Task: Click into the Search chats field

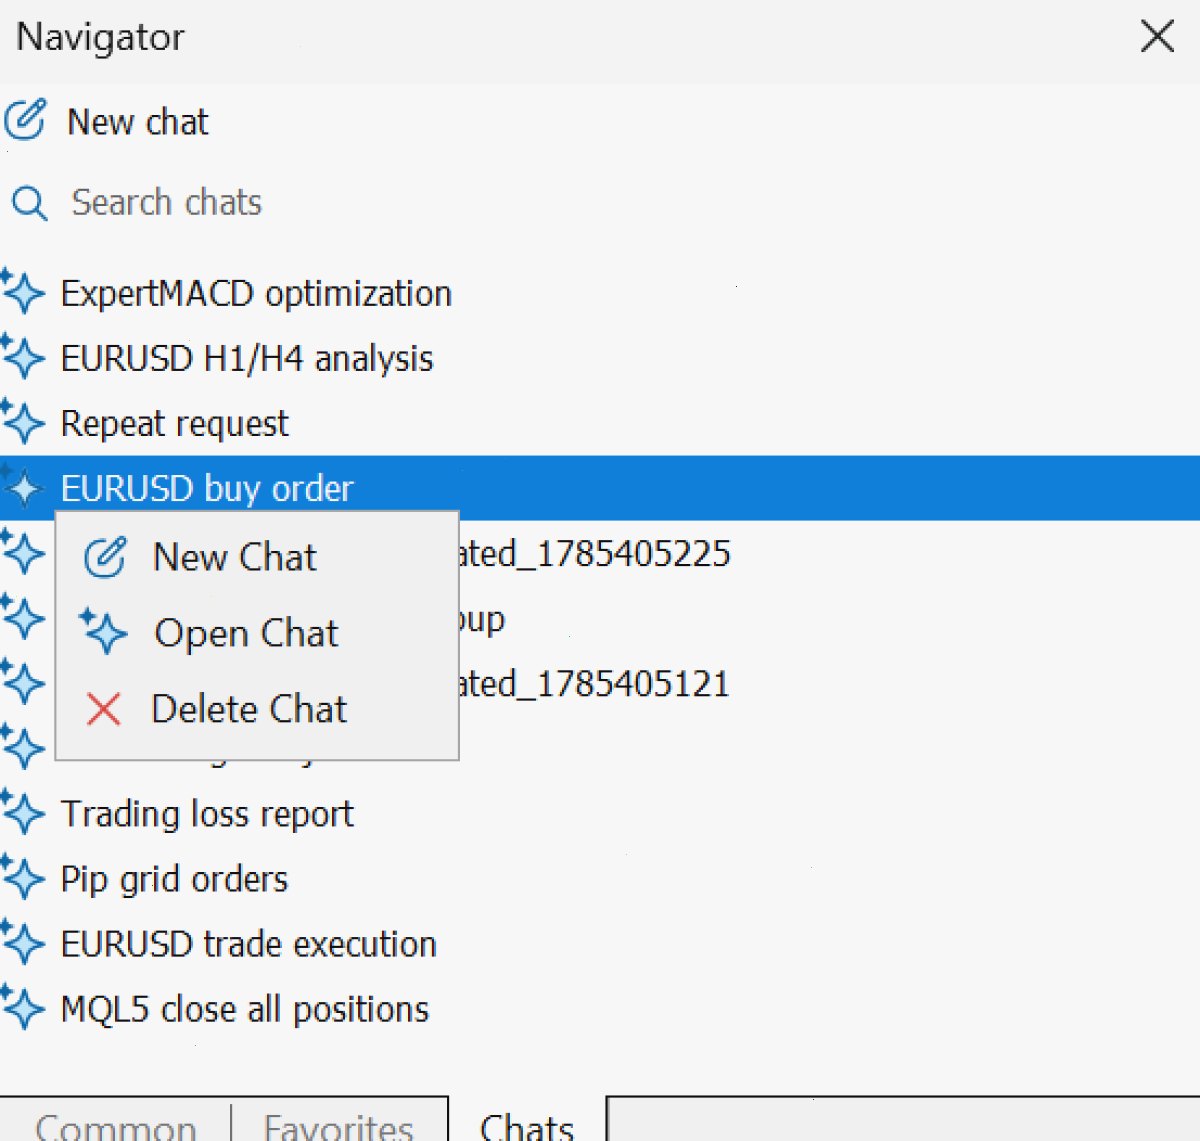Action: [600, 203]
